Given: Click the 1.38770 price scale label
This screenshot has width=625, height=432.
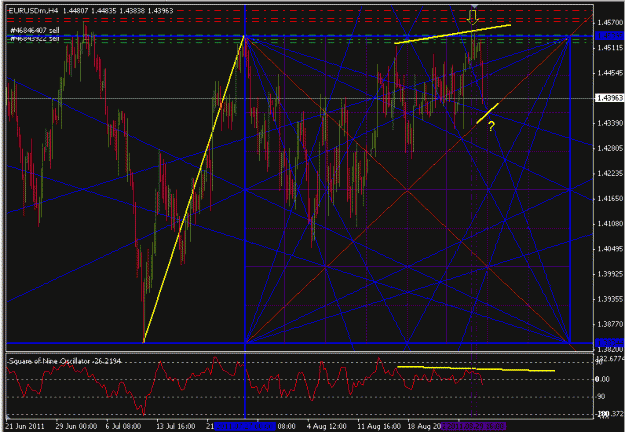Looking at the screenshot, I should click(610, 325).
